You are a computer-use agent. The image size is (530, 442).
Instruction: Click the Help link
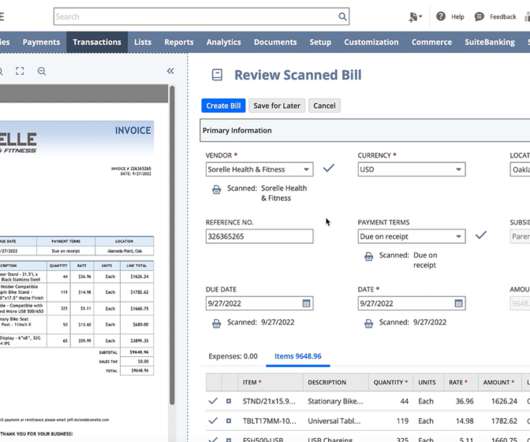(458, 17)
